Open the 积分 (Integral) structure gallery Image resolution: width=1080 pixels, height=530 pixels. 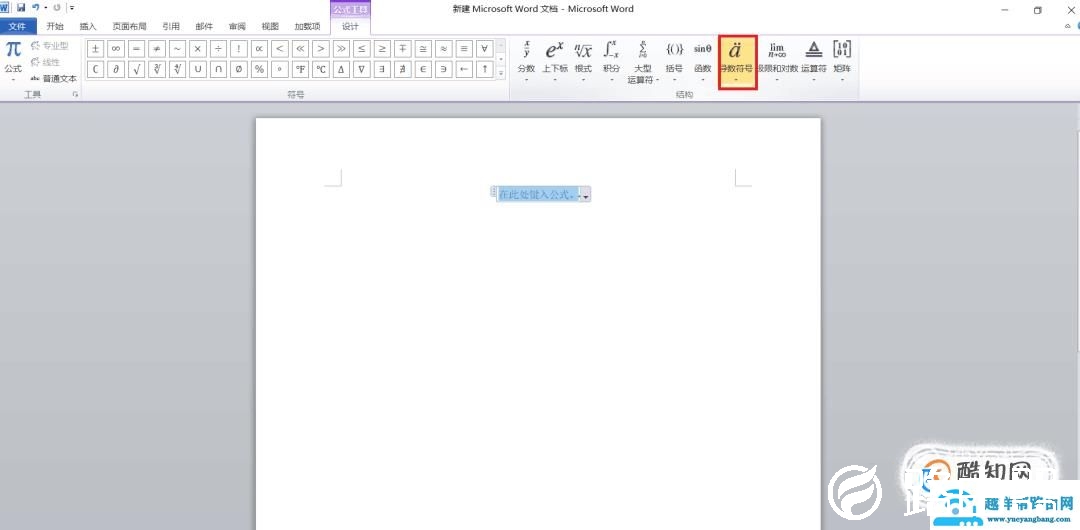(611, 61)
